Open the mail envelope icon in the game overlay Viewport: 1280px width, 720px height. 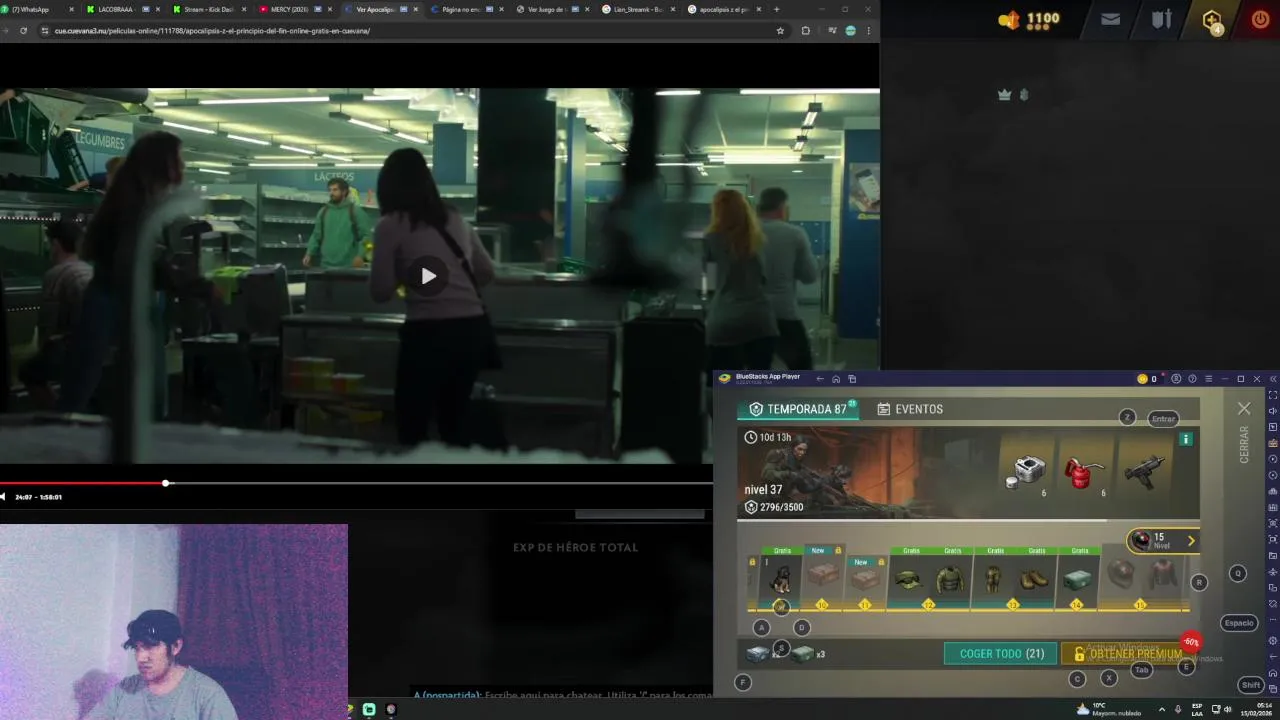1110,19
